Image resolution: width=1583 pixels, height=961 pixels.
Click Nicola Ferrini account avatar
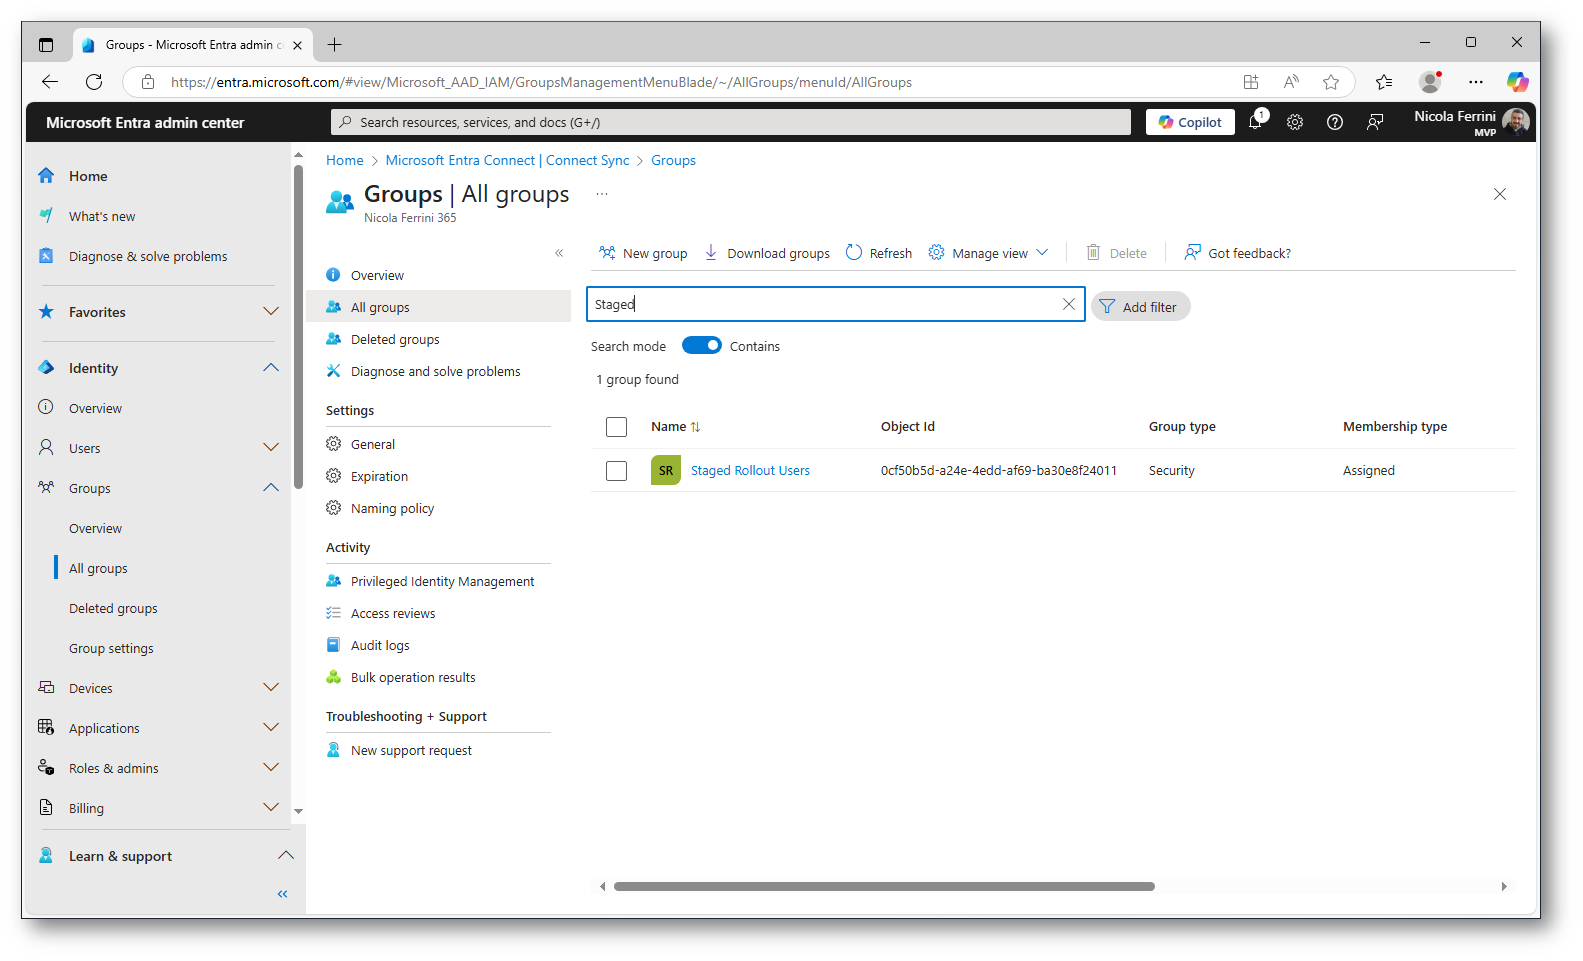pos(1516,122)
